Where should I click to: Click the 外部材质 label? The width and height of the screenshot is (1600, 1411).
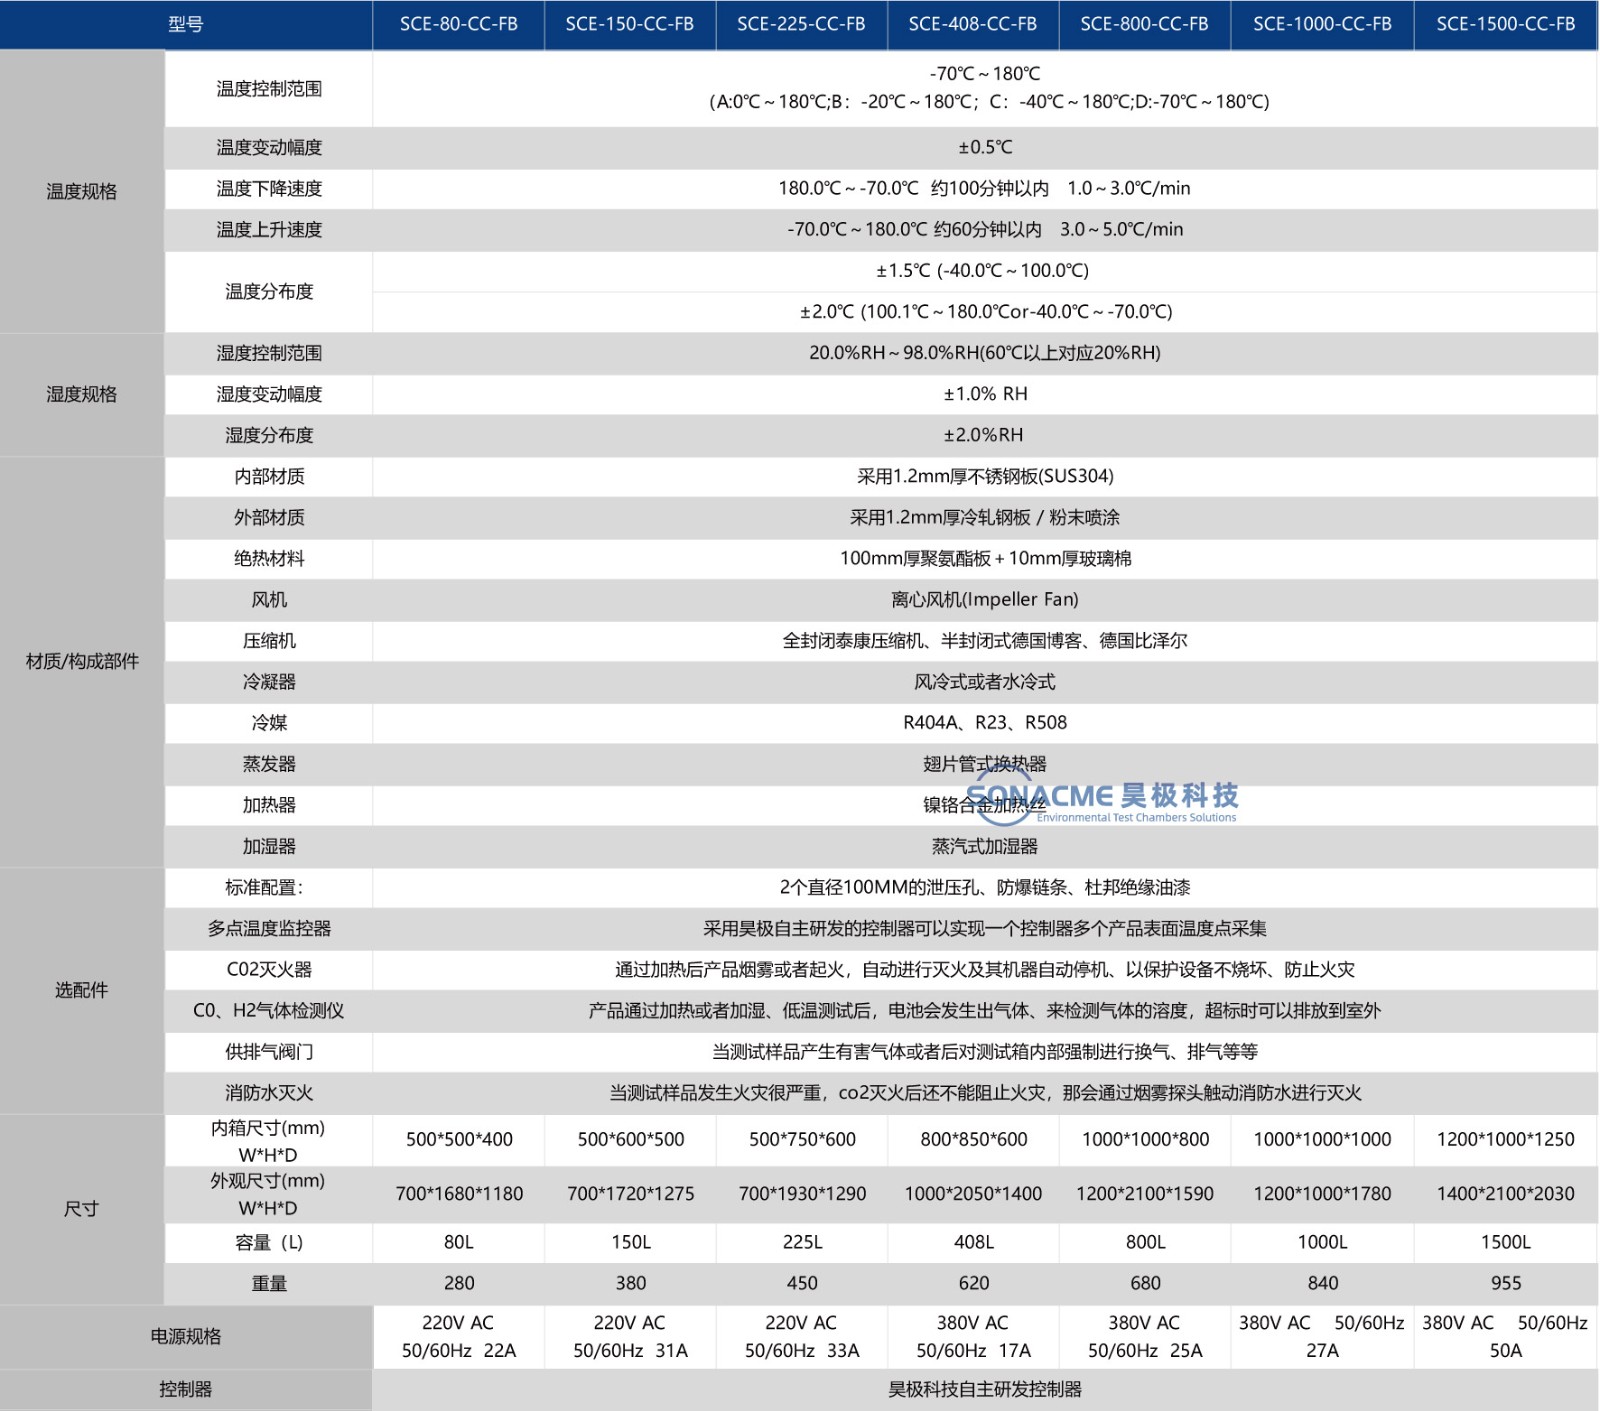point(269,517)
